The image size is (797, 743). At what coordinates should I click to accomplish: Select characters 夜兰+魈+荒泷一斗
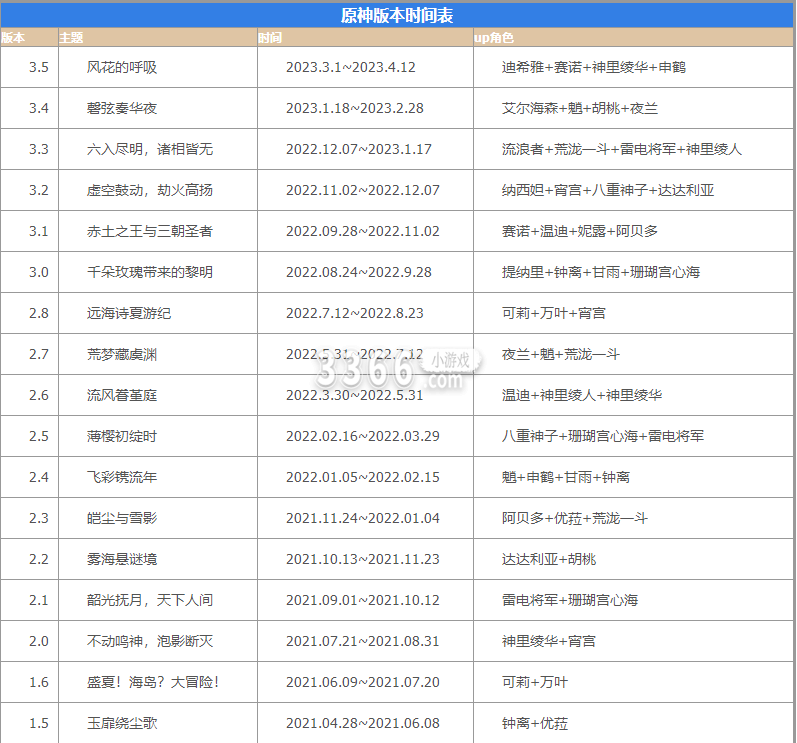(x=561, y=354)
